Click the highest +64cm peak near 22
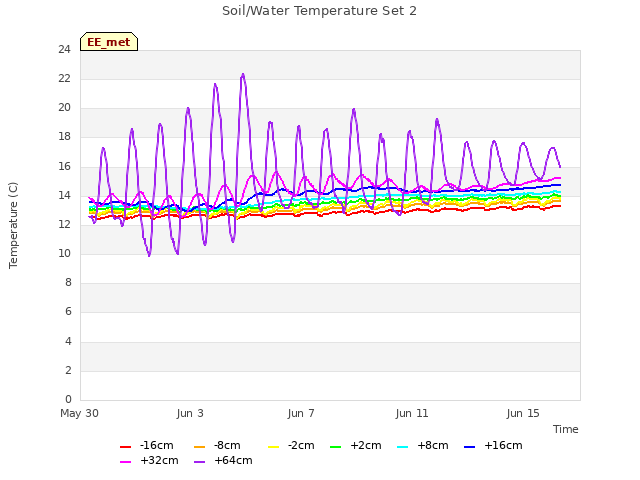 coord(243,74)
